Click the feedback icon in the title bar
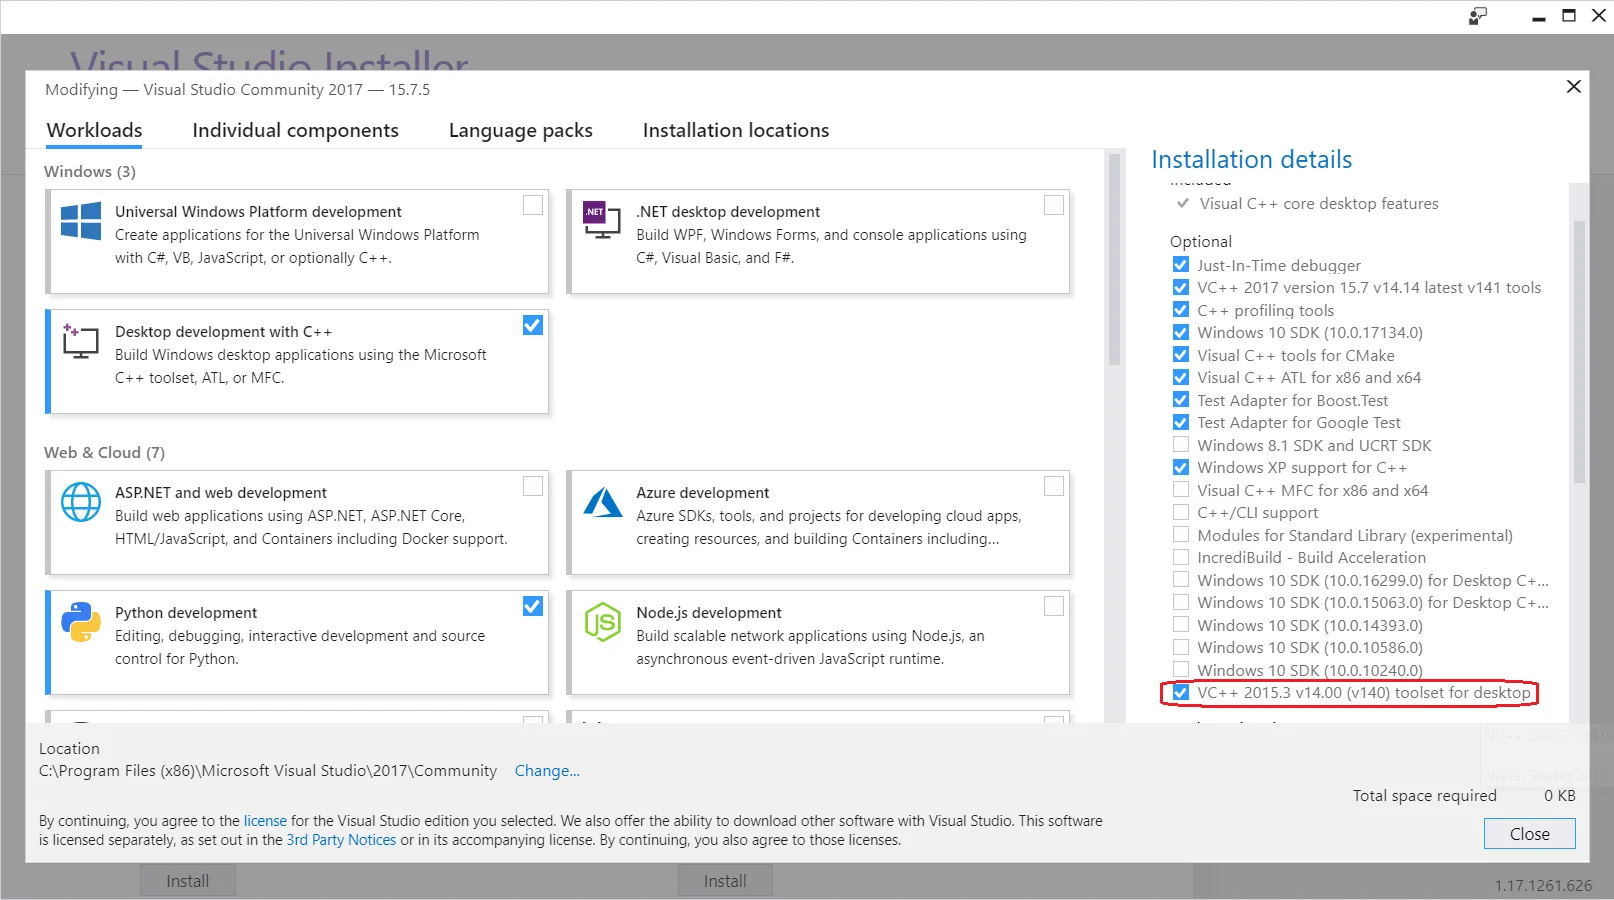 [x=1478, y=16]
